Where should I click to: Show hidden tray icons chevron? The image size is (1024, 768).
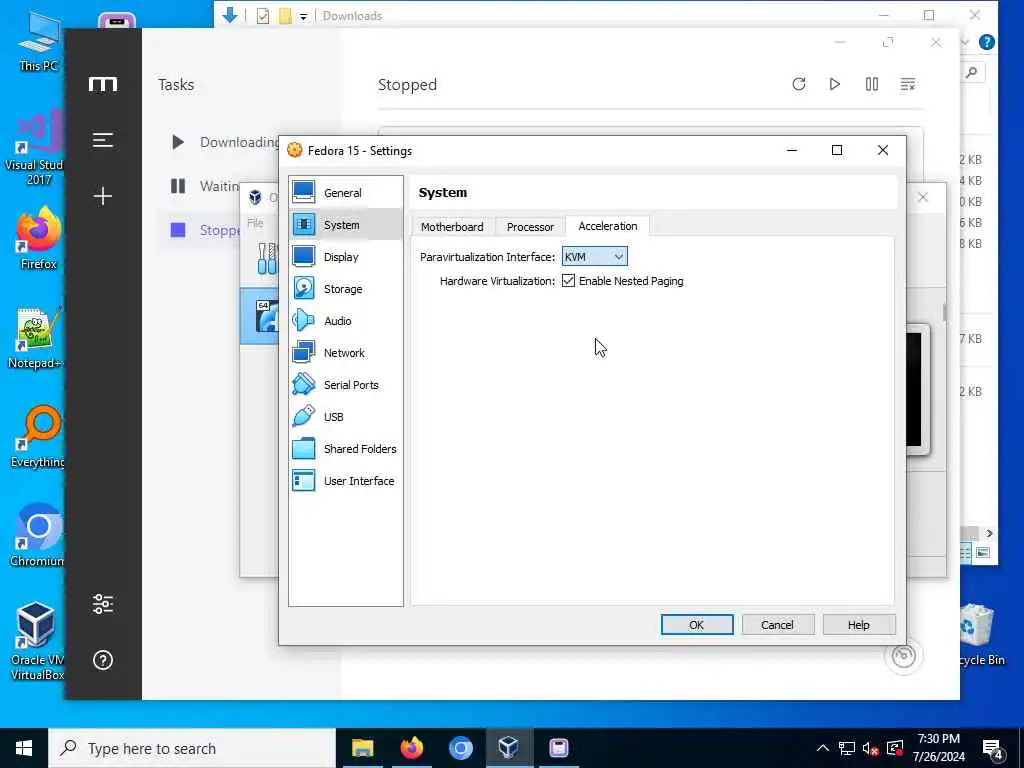pyautogui.click(x=823, y=748)
